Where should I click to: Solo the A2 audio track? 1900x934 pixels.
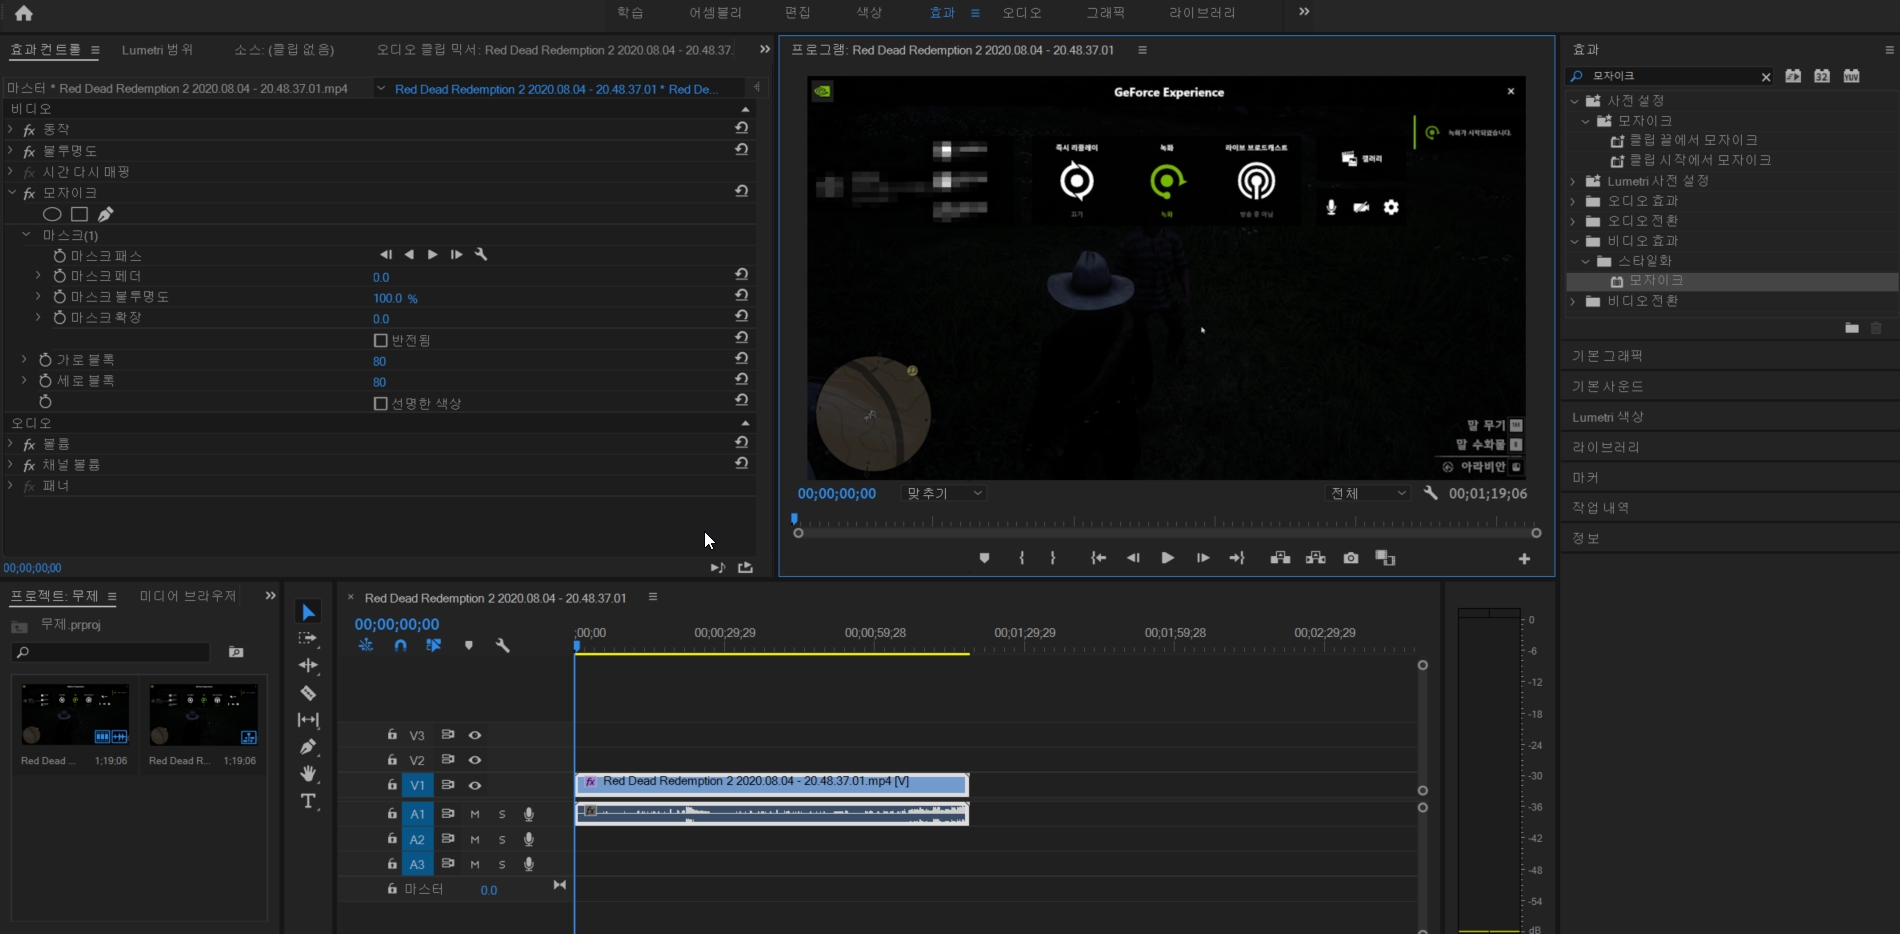click(502, 839)
